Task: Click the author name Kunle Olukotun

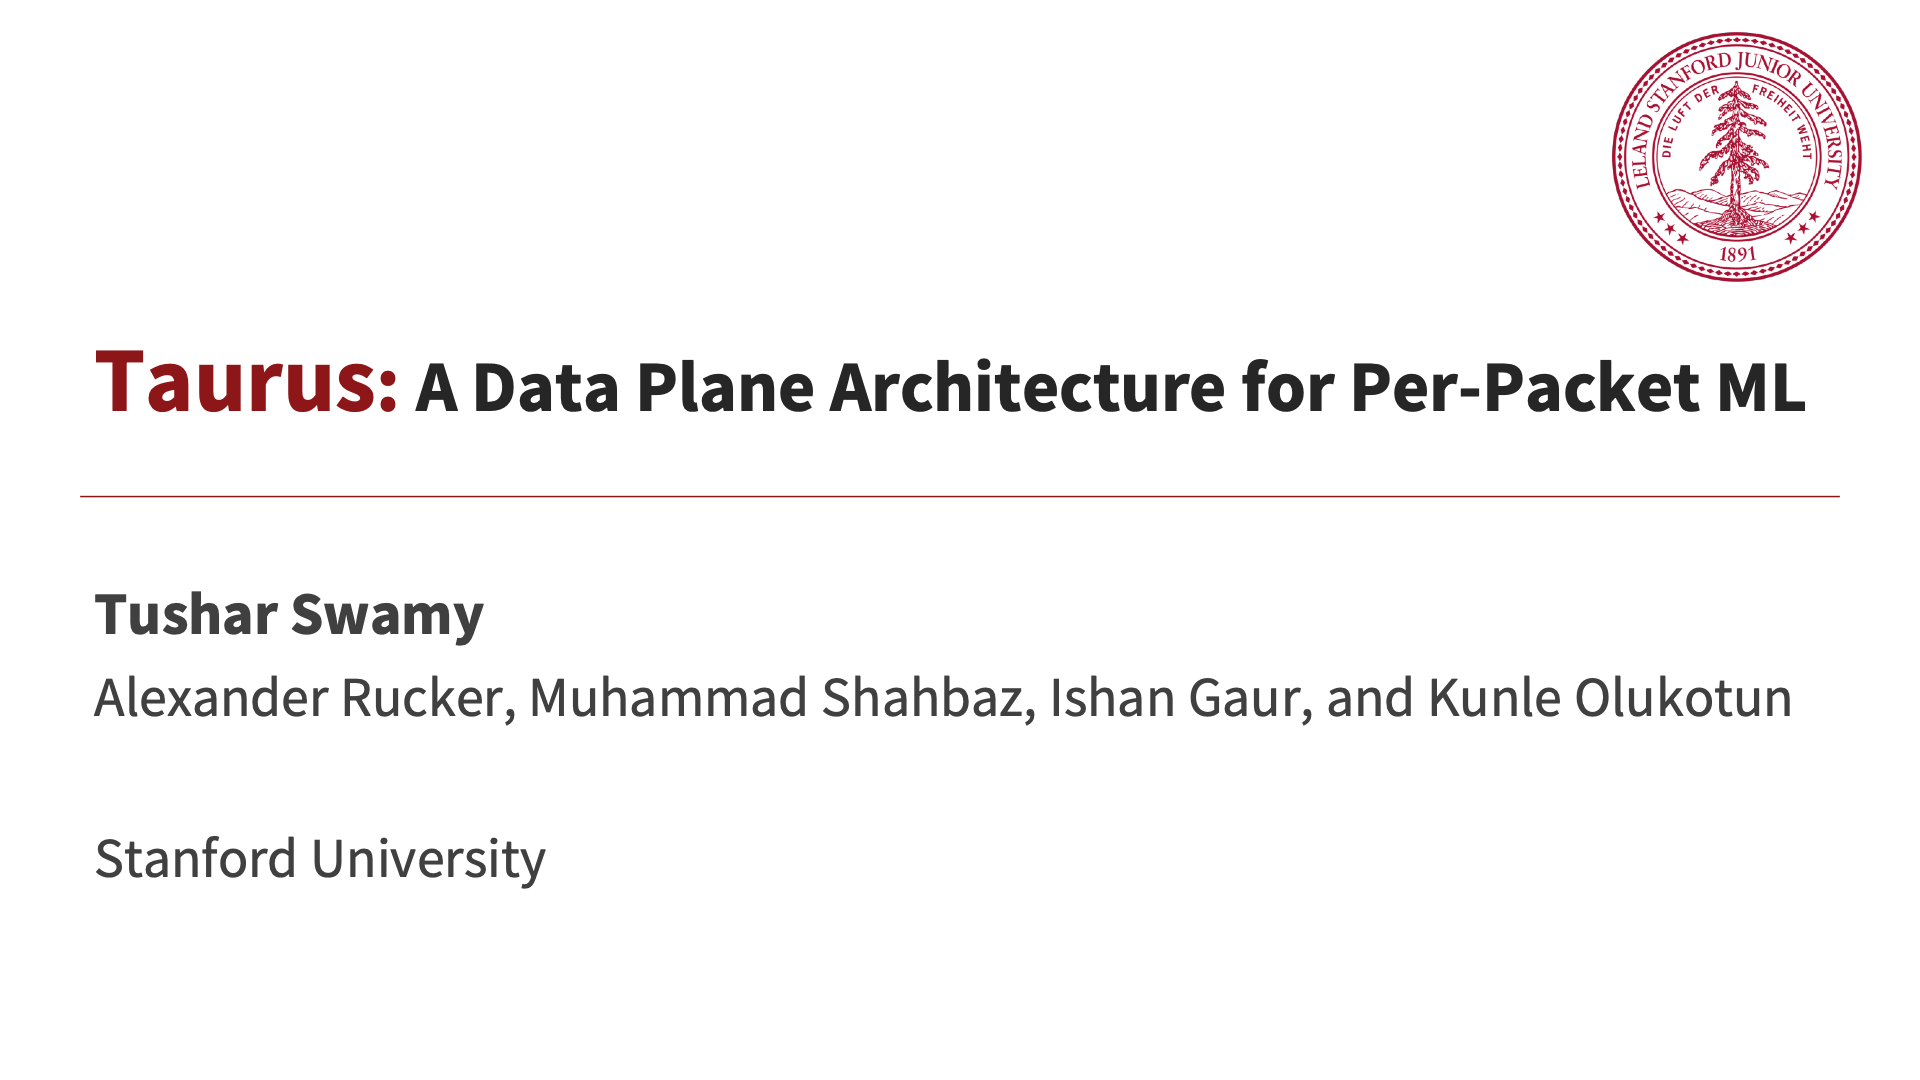Action: 1609,698
